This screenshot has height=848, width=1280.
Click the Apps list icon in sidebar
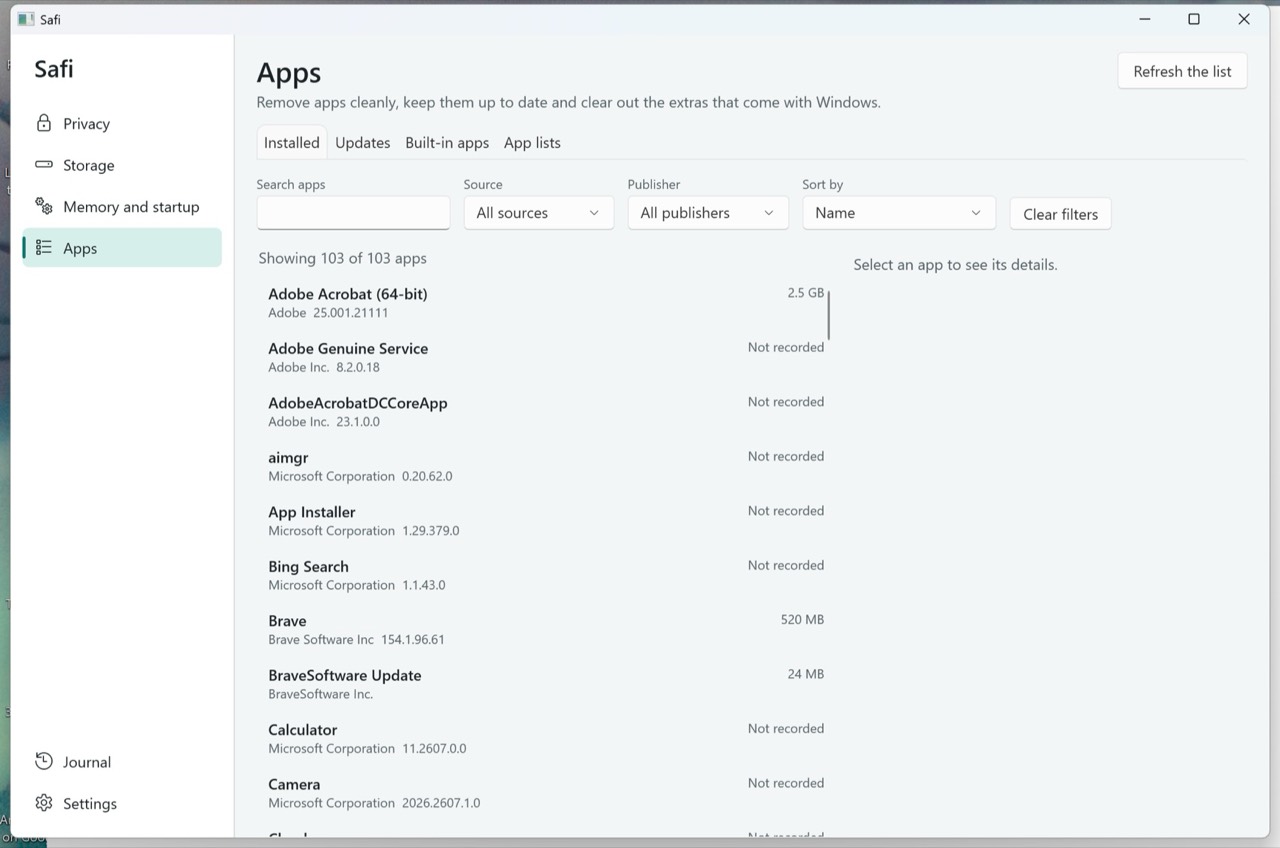44,248
